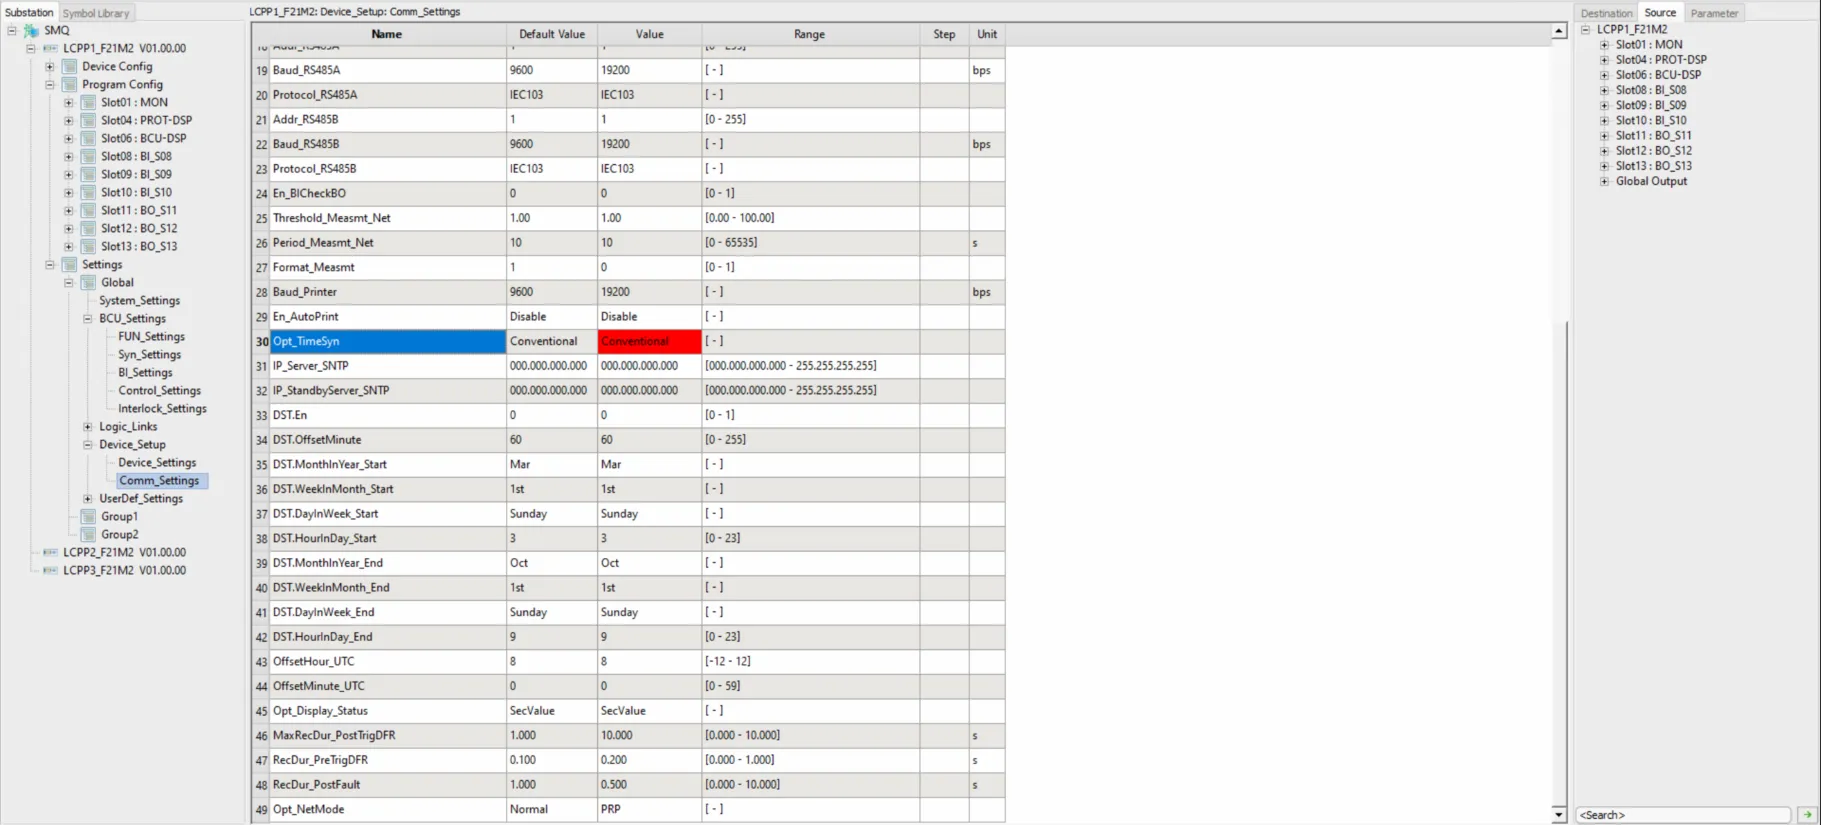
Task: Click the Slot13 : BO_S13 module icon in Substation tree
Action: tap(88, 246)
